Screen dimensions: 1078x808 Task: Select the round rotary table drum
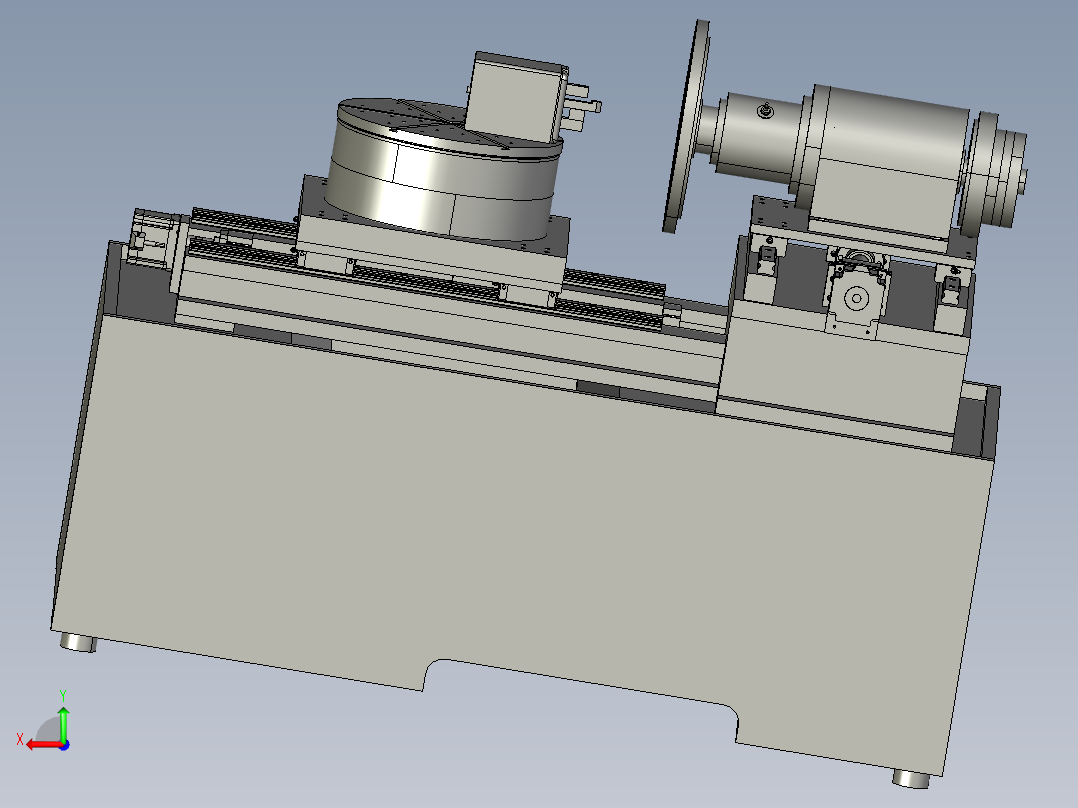coord(440,182)
